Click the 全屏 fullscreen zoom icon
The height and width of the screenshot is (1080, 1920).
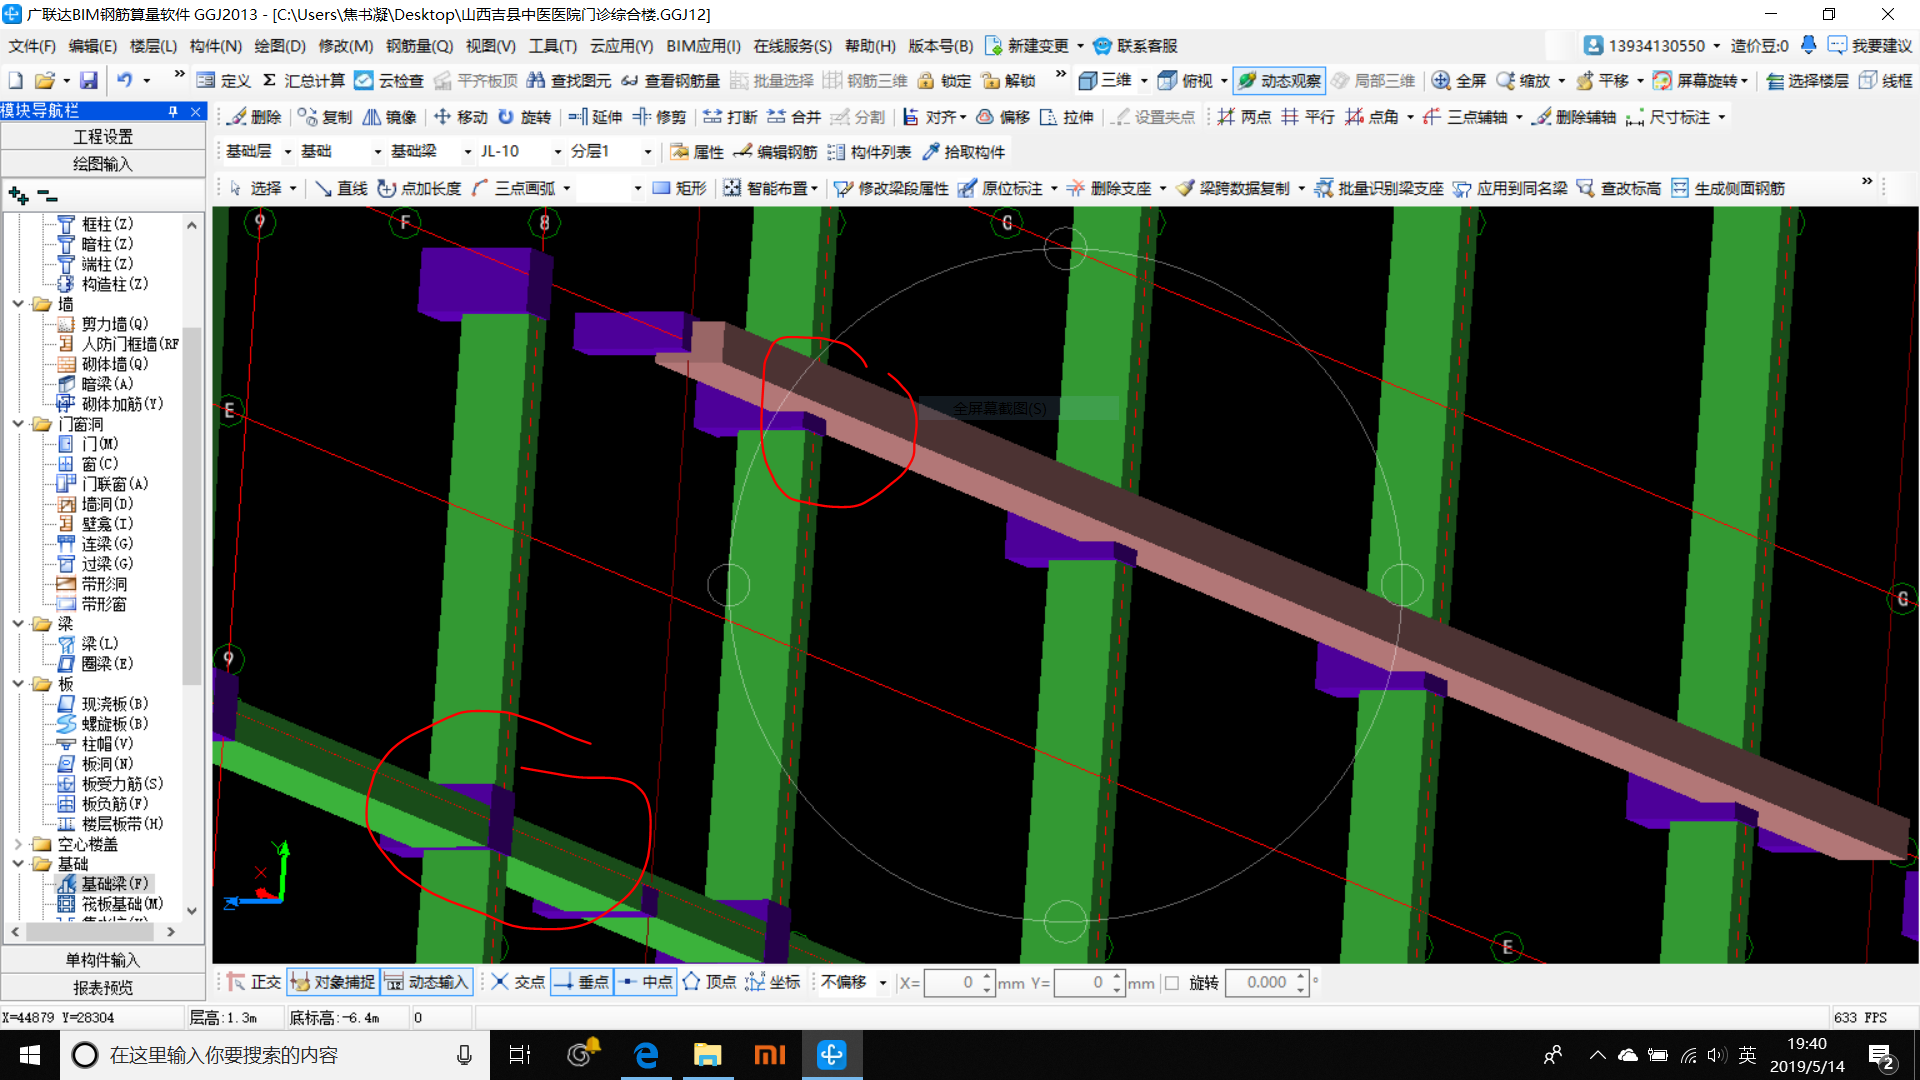1441,81
